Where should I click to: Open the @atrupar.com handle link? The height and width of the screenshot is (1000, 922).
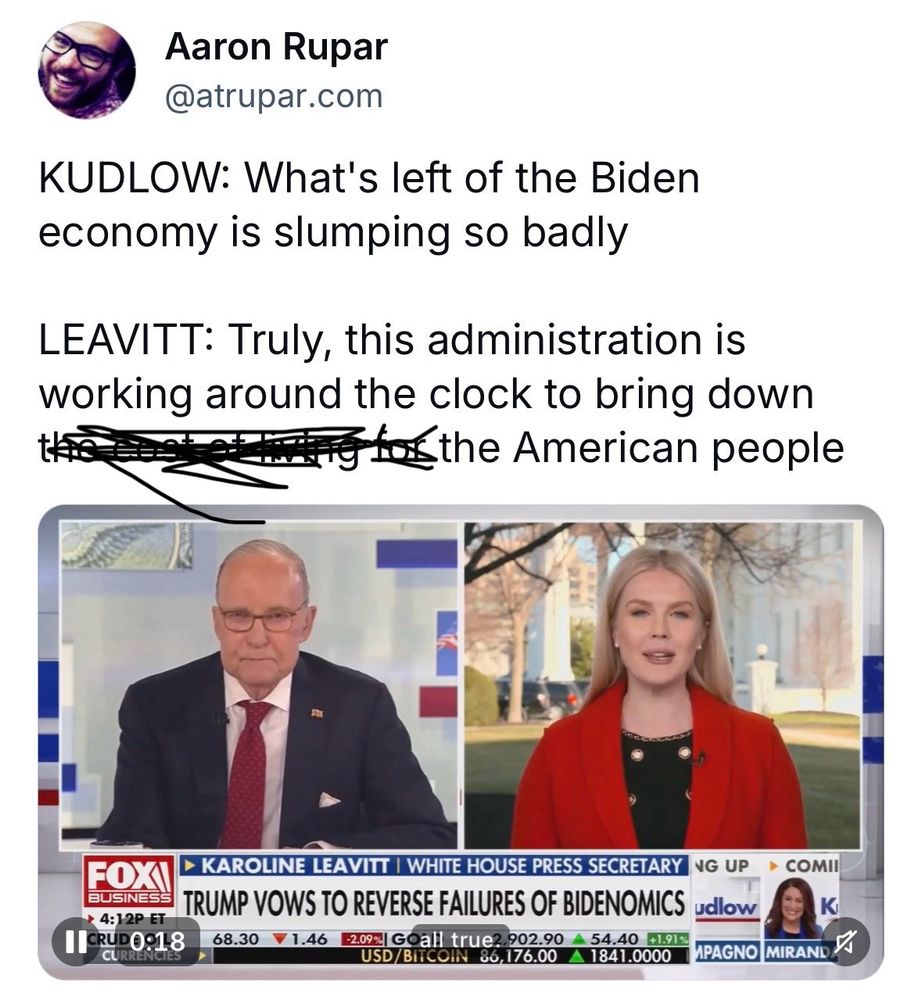(x=274, y=96)
